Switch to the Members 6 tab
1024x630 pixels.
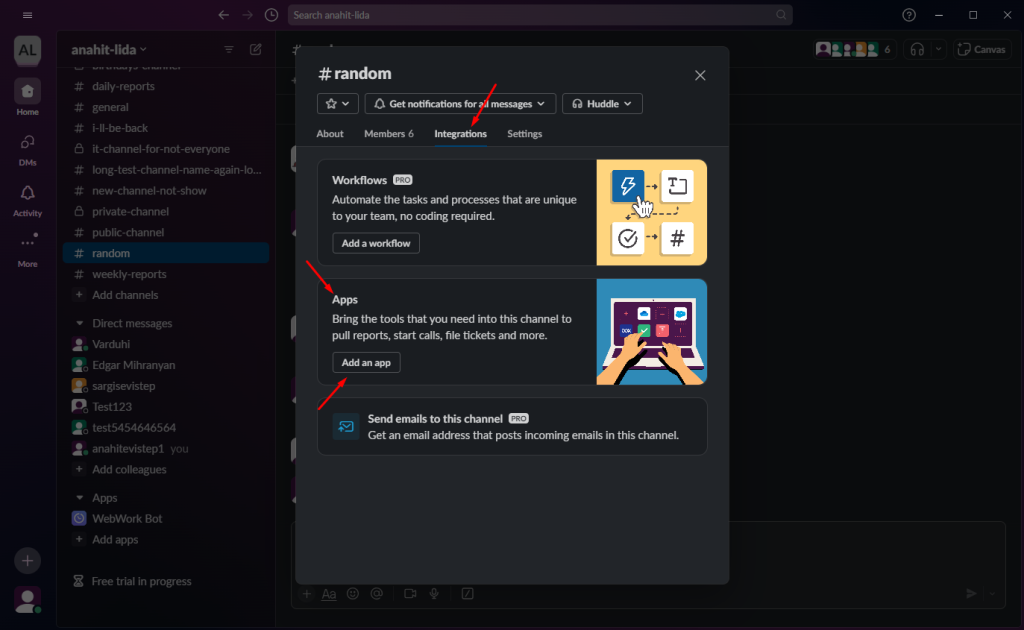click(x=389, y=134)
